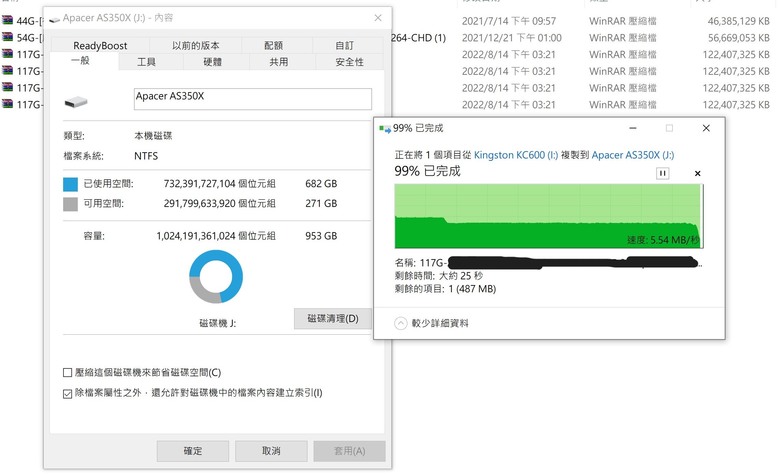Click the drive name field Apacer AS350X
The width and height of the screenshot is (780, 475).
pos(253,99)
